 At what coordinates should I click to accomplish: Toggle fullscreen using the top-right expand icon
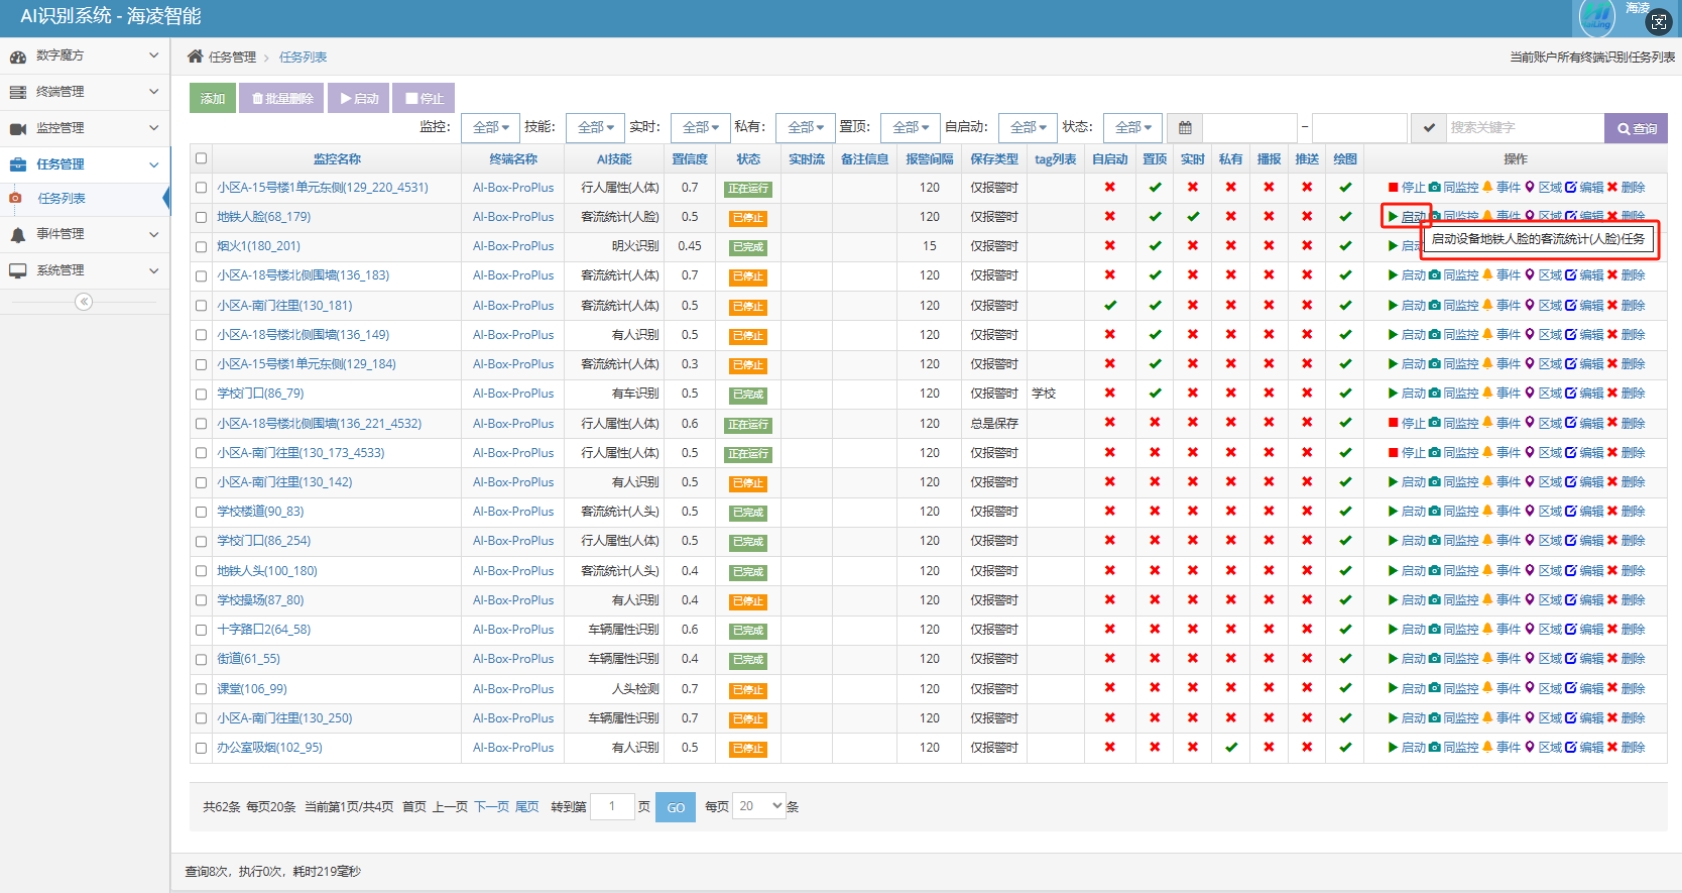point(1659,21)
